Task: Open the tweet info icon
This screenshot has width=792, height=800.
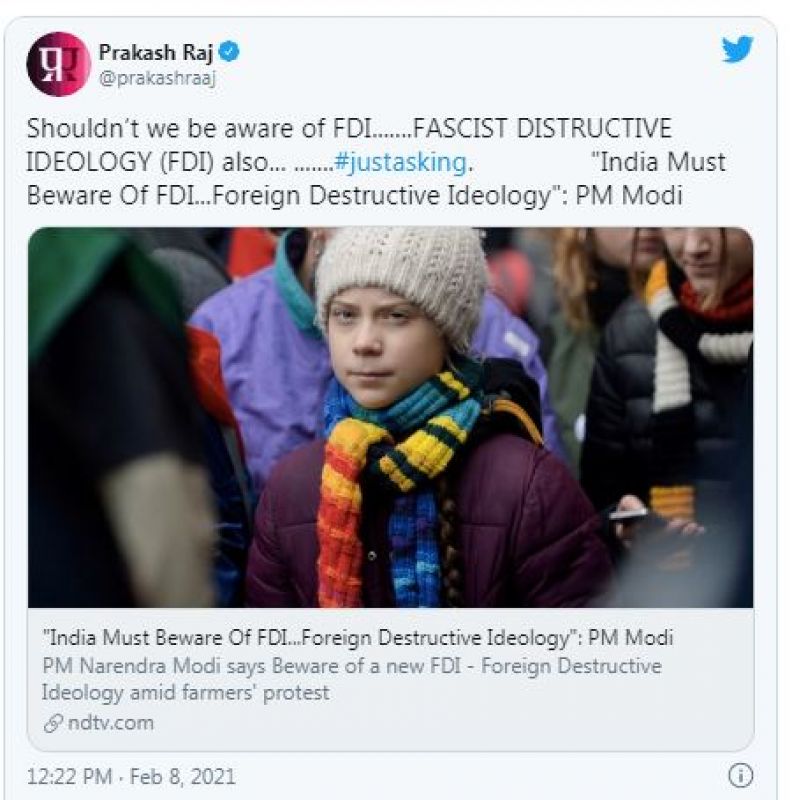Action: 740,776
